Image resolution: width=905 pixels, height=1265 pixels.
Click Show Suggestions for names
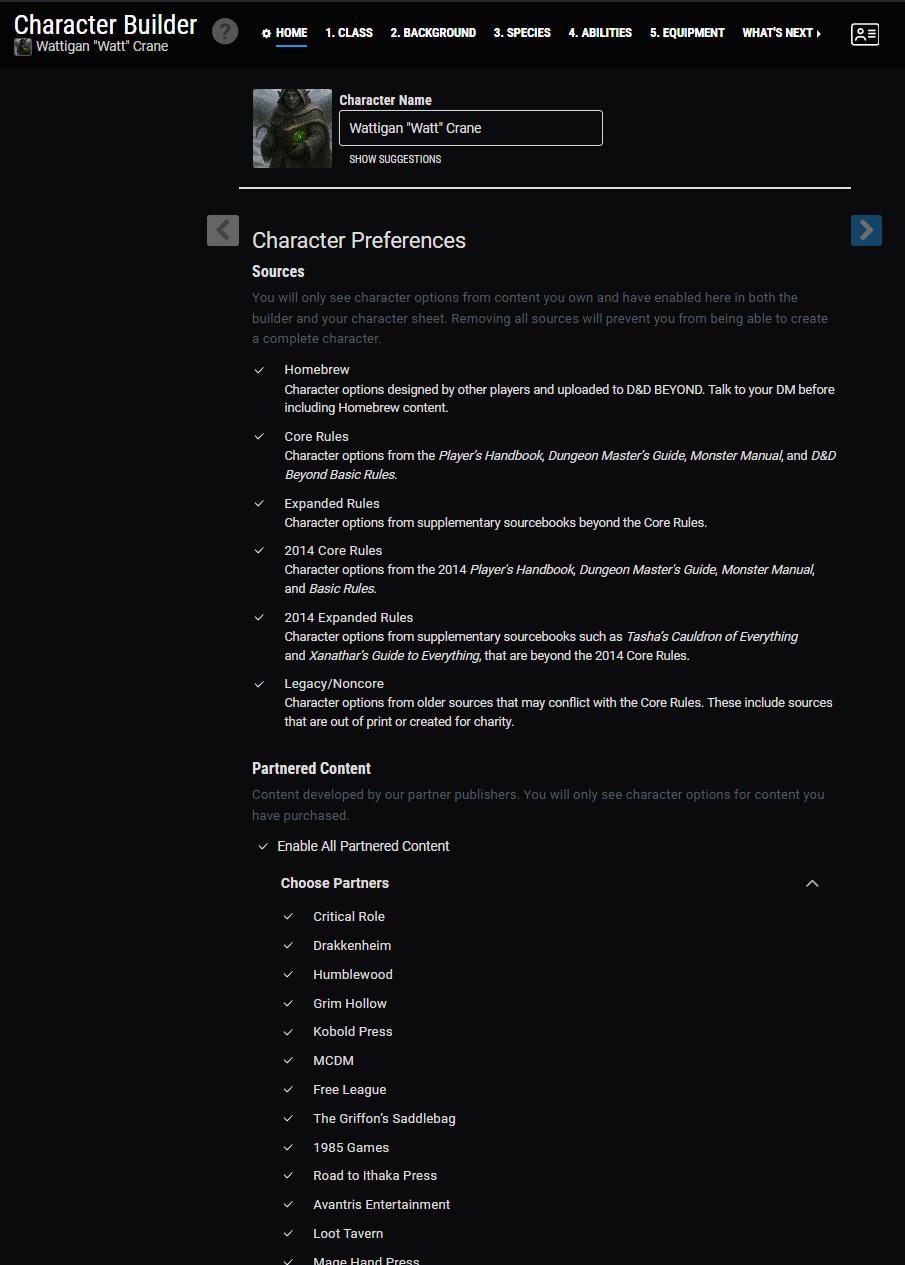[x=395, y=159]
